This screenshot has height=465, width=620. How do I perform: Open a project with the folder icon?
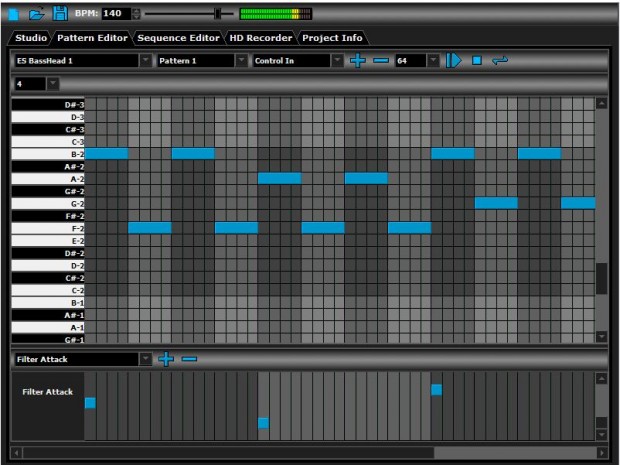36,14
